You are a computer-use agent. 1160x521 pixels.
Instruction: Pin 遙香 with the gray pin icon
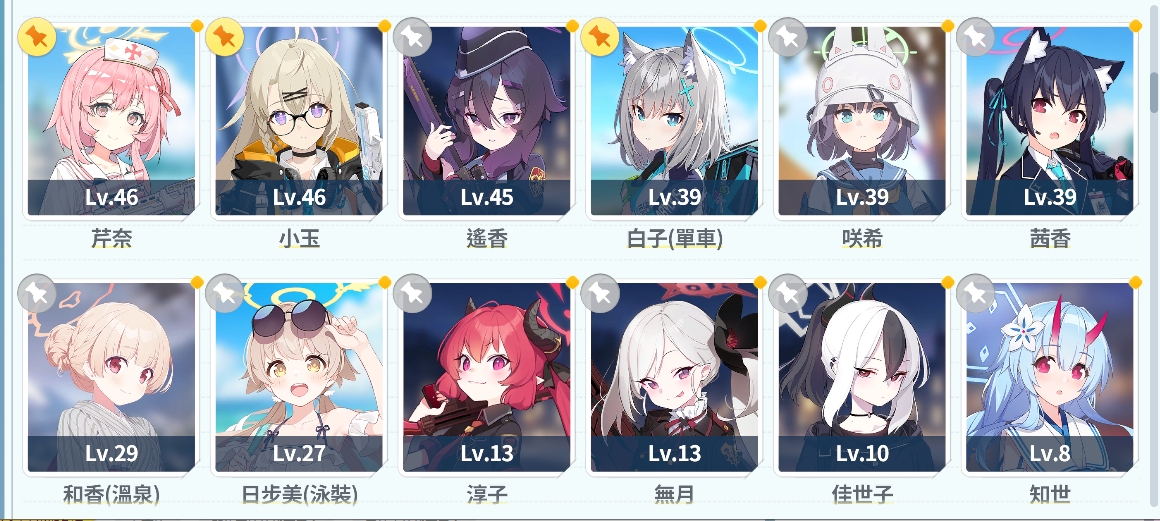click(x=413, y=37)
